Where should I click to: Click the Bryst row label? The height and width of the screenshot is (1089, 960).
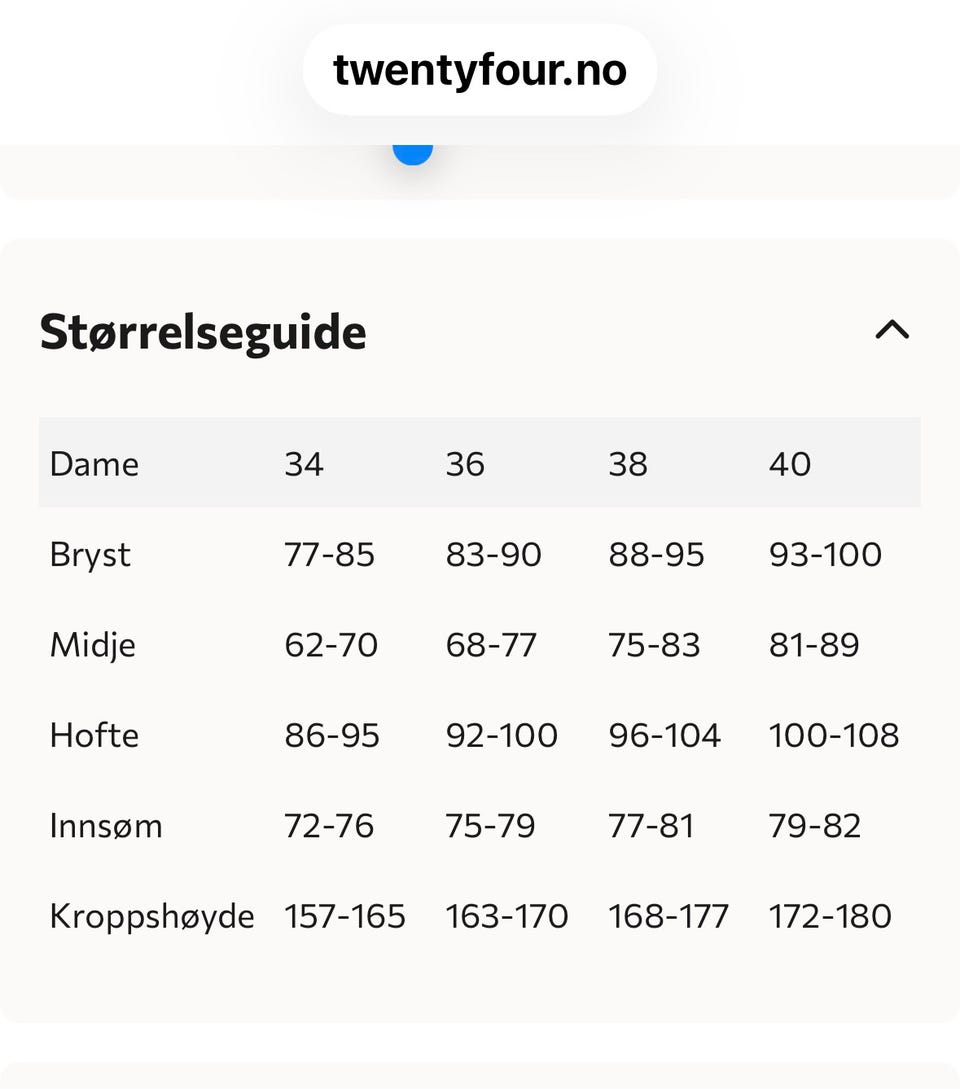tap(90, 555)
